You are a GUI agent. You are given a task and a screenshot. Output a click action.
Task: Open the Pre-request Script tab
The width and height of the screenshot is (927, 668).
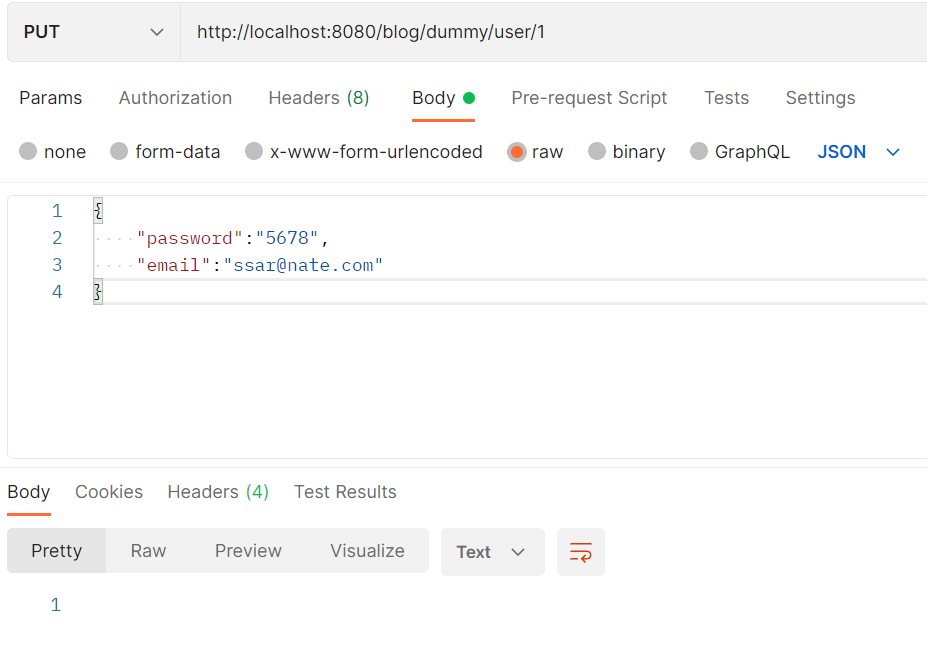coord(589,98)
